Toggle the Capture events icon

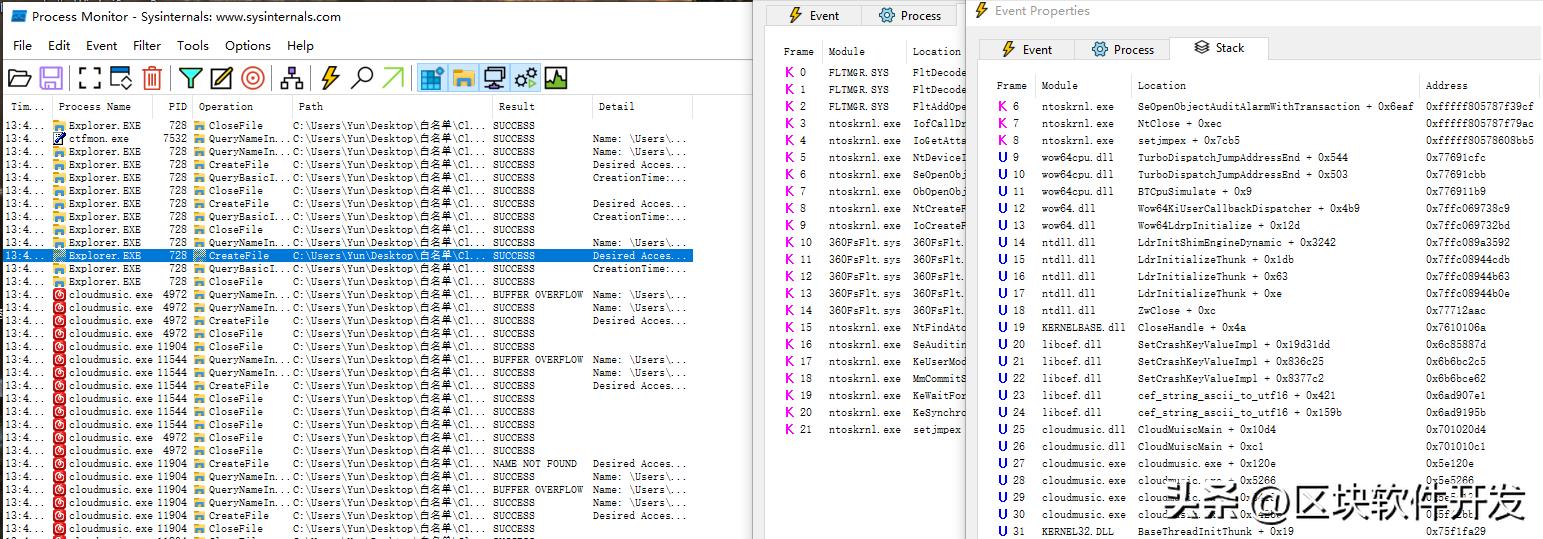[90, 78]
